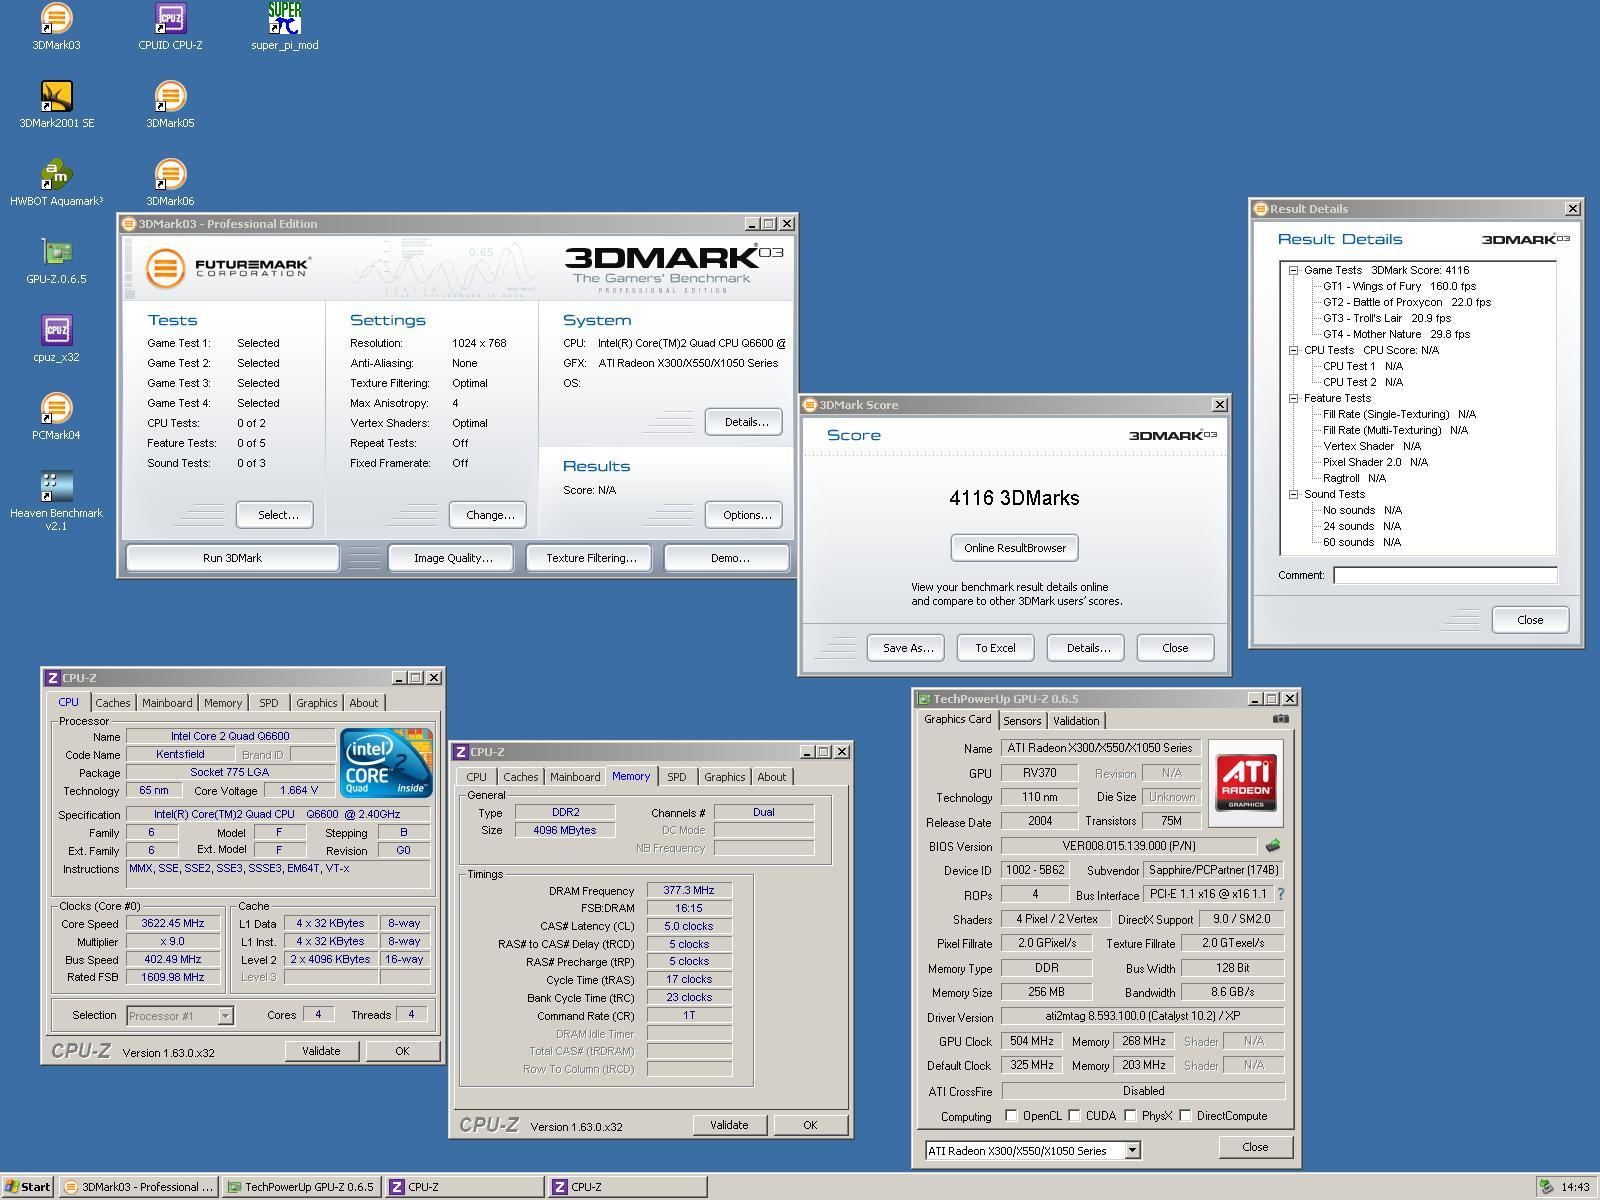The height and width of the screenshot is (1200, 1600).
Task: Enable the CUDA checkbox in GPU-Z
Action: [1074, 1116]
